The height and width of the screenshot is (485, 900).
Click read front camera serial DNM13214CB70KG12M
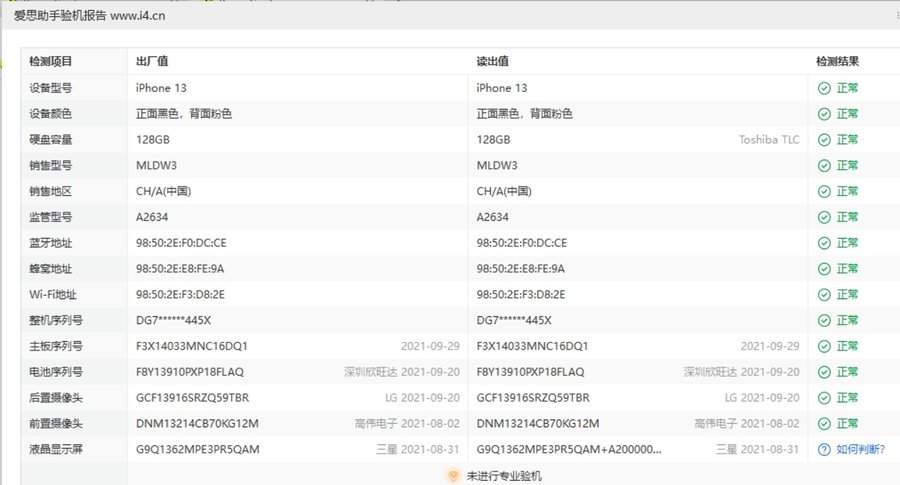pos(538,424)
